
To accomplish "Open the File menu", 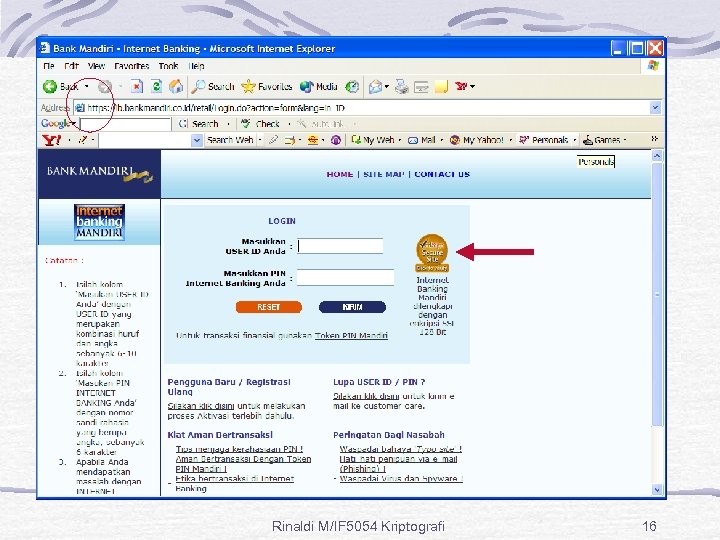I will pyautogui.click(x=48, y=66).
